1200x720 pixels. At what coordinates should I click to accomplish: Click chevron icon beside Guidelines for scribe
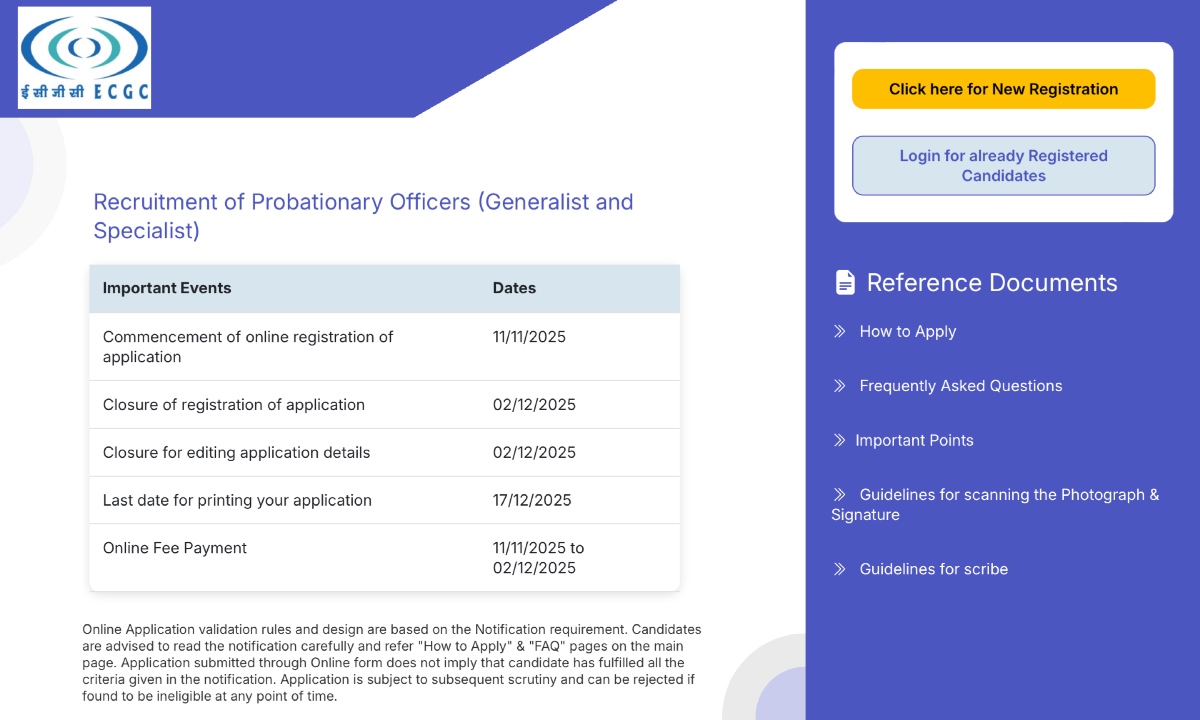click(840, 569)
